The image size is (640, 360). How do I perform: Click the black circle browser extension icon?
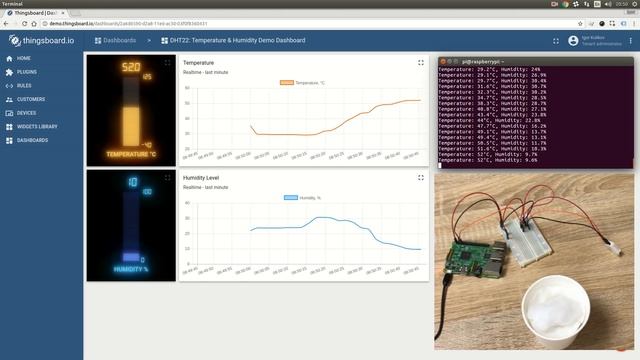602,24
